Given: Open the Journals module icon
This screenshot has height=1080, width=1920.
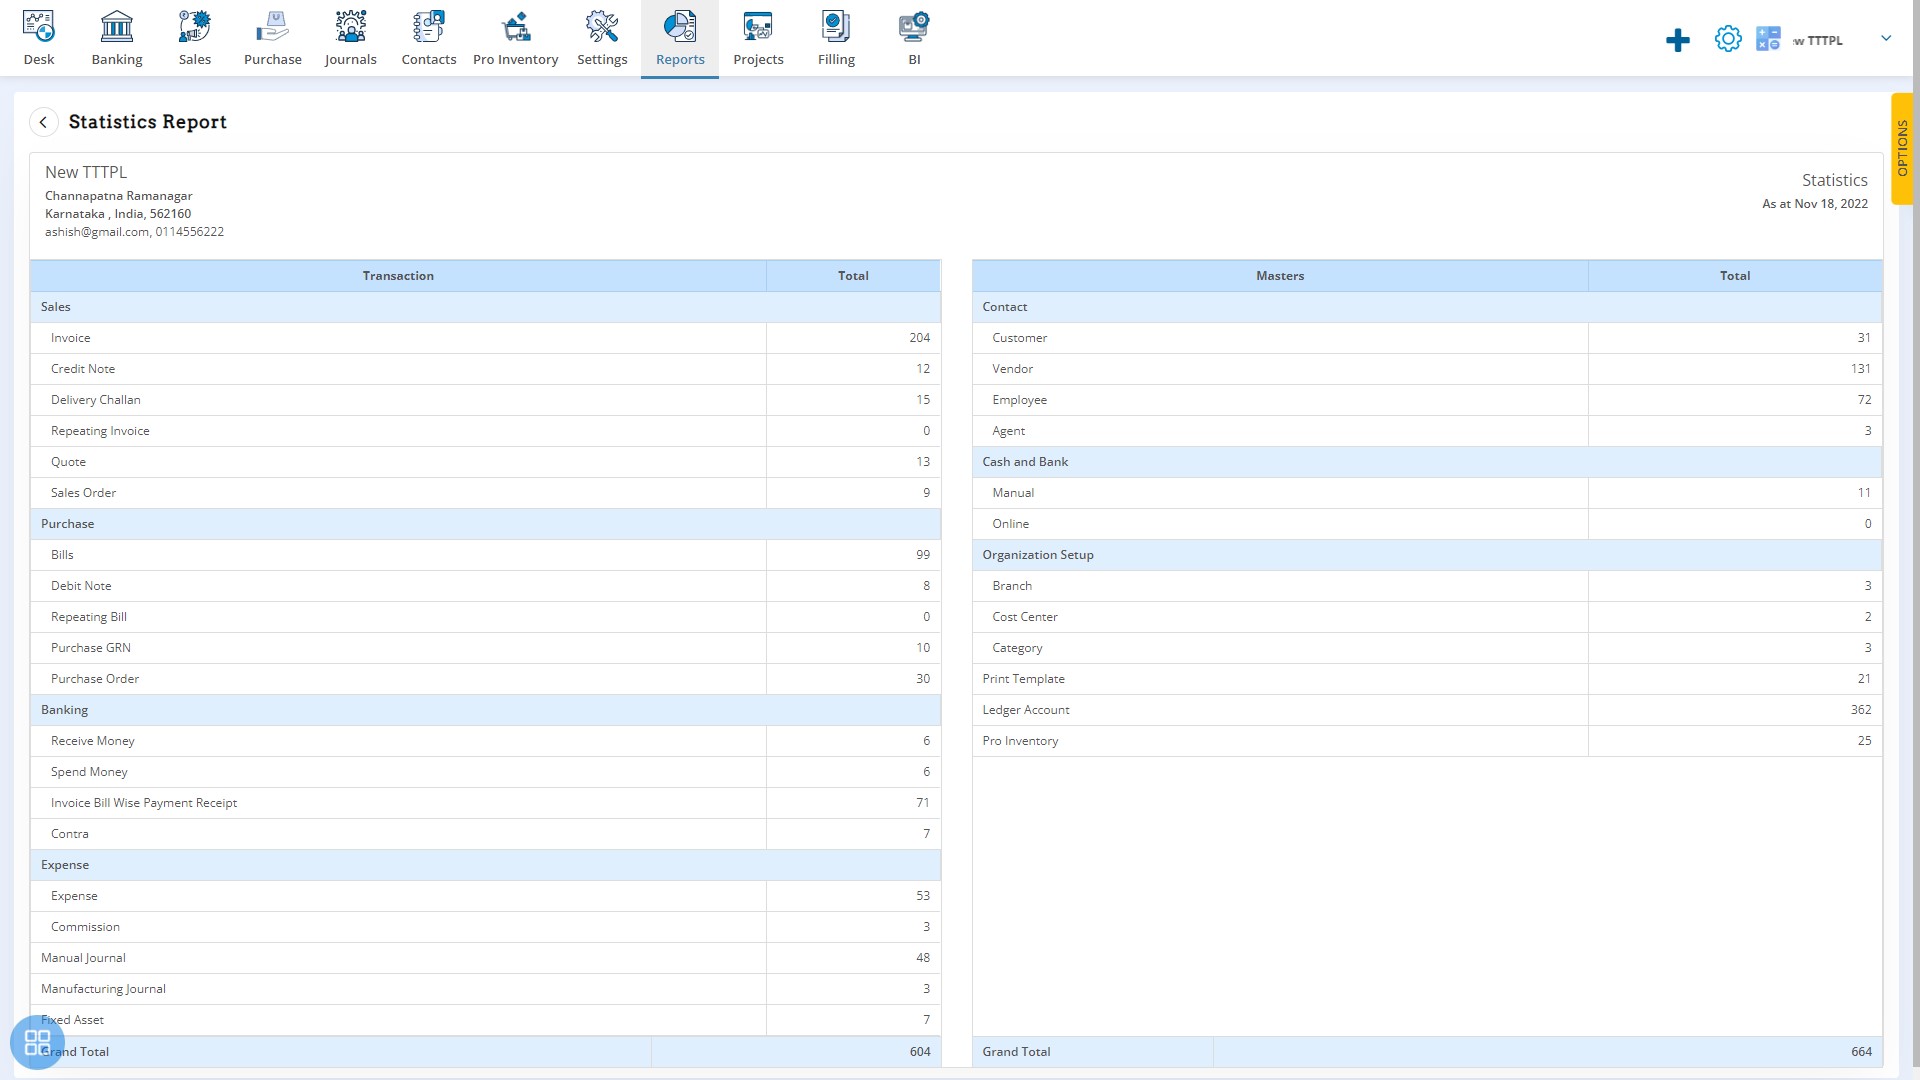Looking at the screenshot, I should pyautogui.click(x=351, y=27).
